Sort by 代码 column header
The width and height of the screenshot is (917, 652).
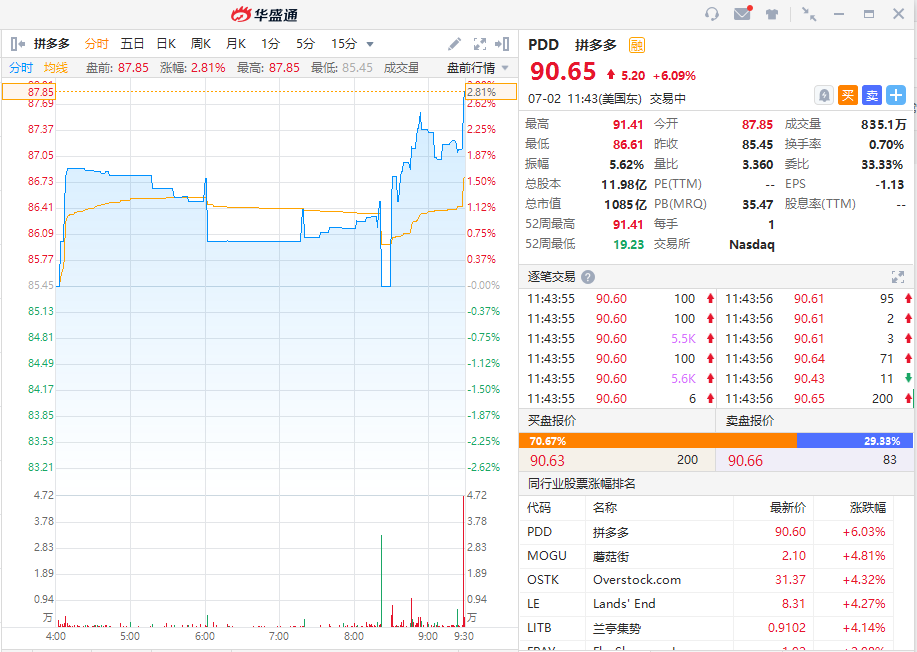coord(539,508)
